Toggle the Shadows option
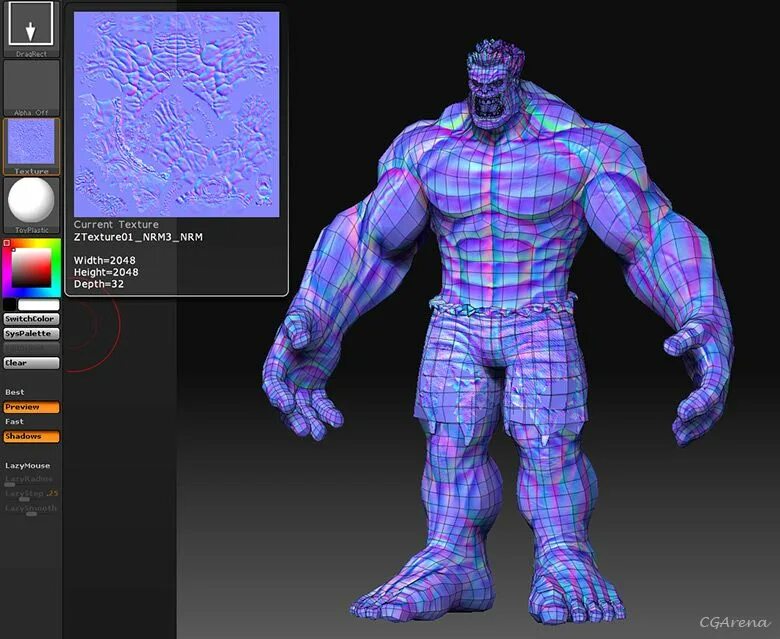 pos(31,437)
